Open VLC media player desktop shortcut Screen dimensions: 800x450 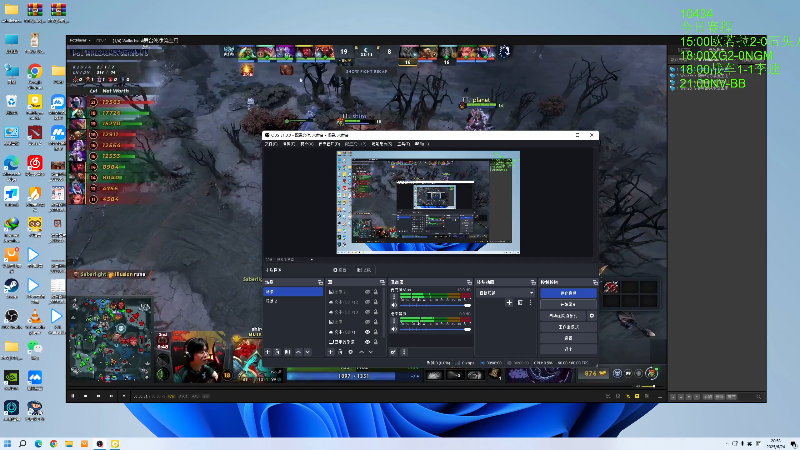pyautogui.click(x=35, y=319)
